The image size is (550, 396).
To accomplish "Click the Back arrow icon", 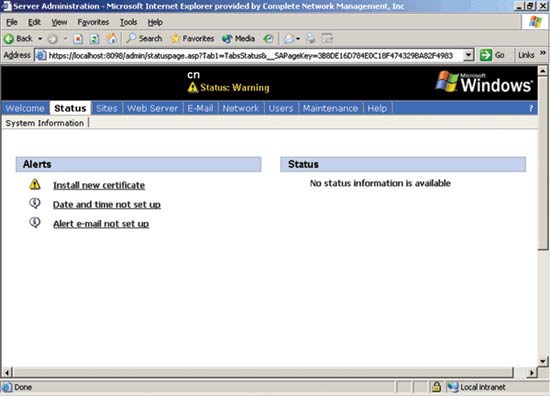I will pos(9,39).
